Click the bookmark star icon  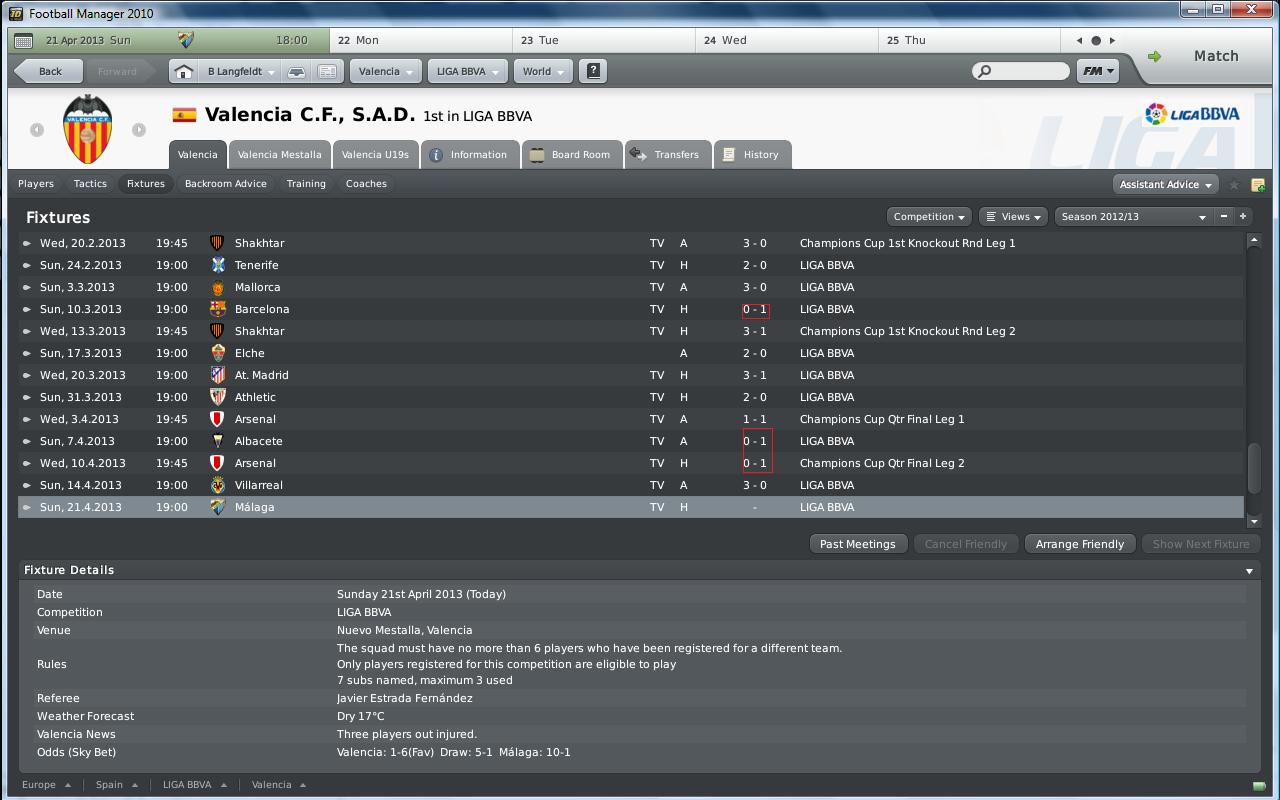(x=1234, y=185)
